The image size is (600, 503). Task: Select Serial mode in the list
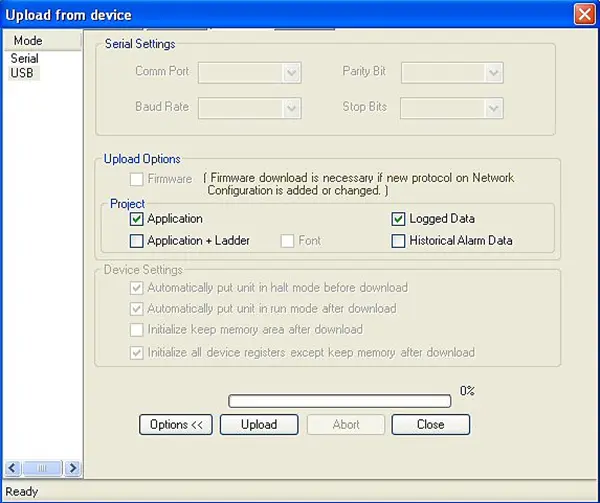click(24, 59)
